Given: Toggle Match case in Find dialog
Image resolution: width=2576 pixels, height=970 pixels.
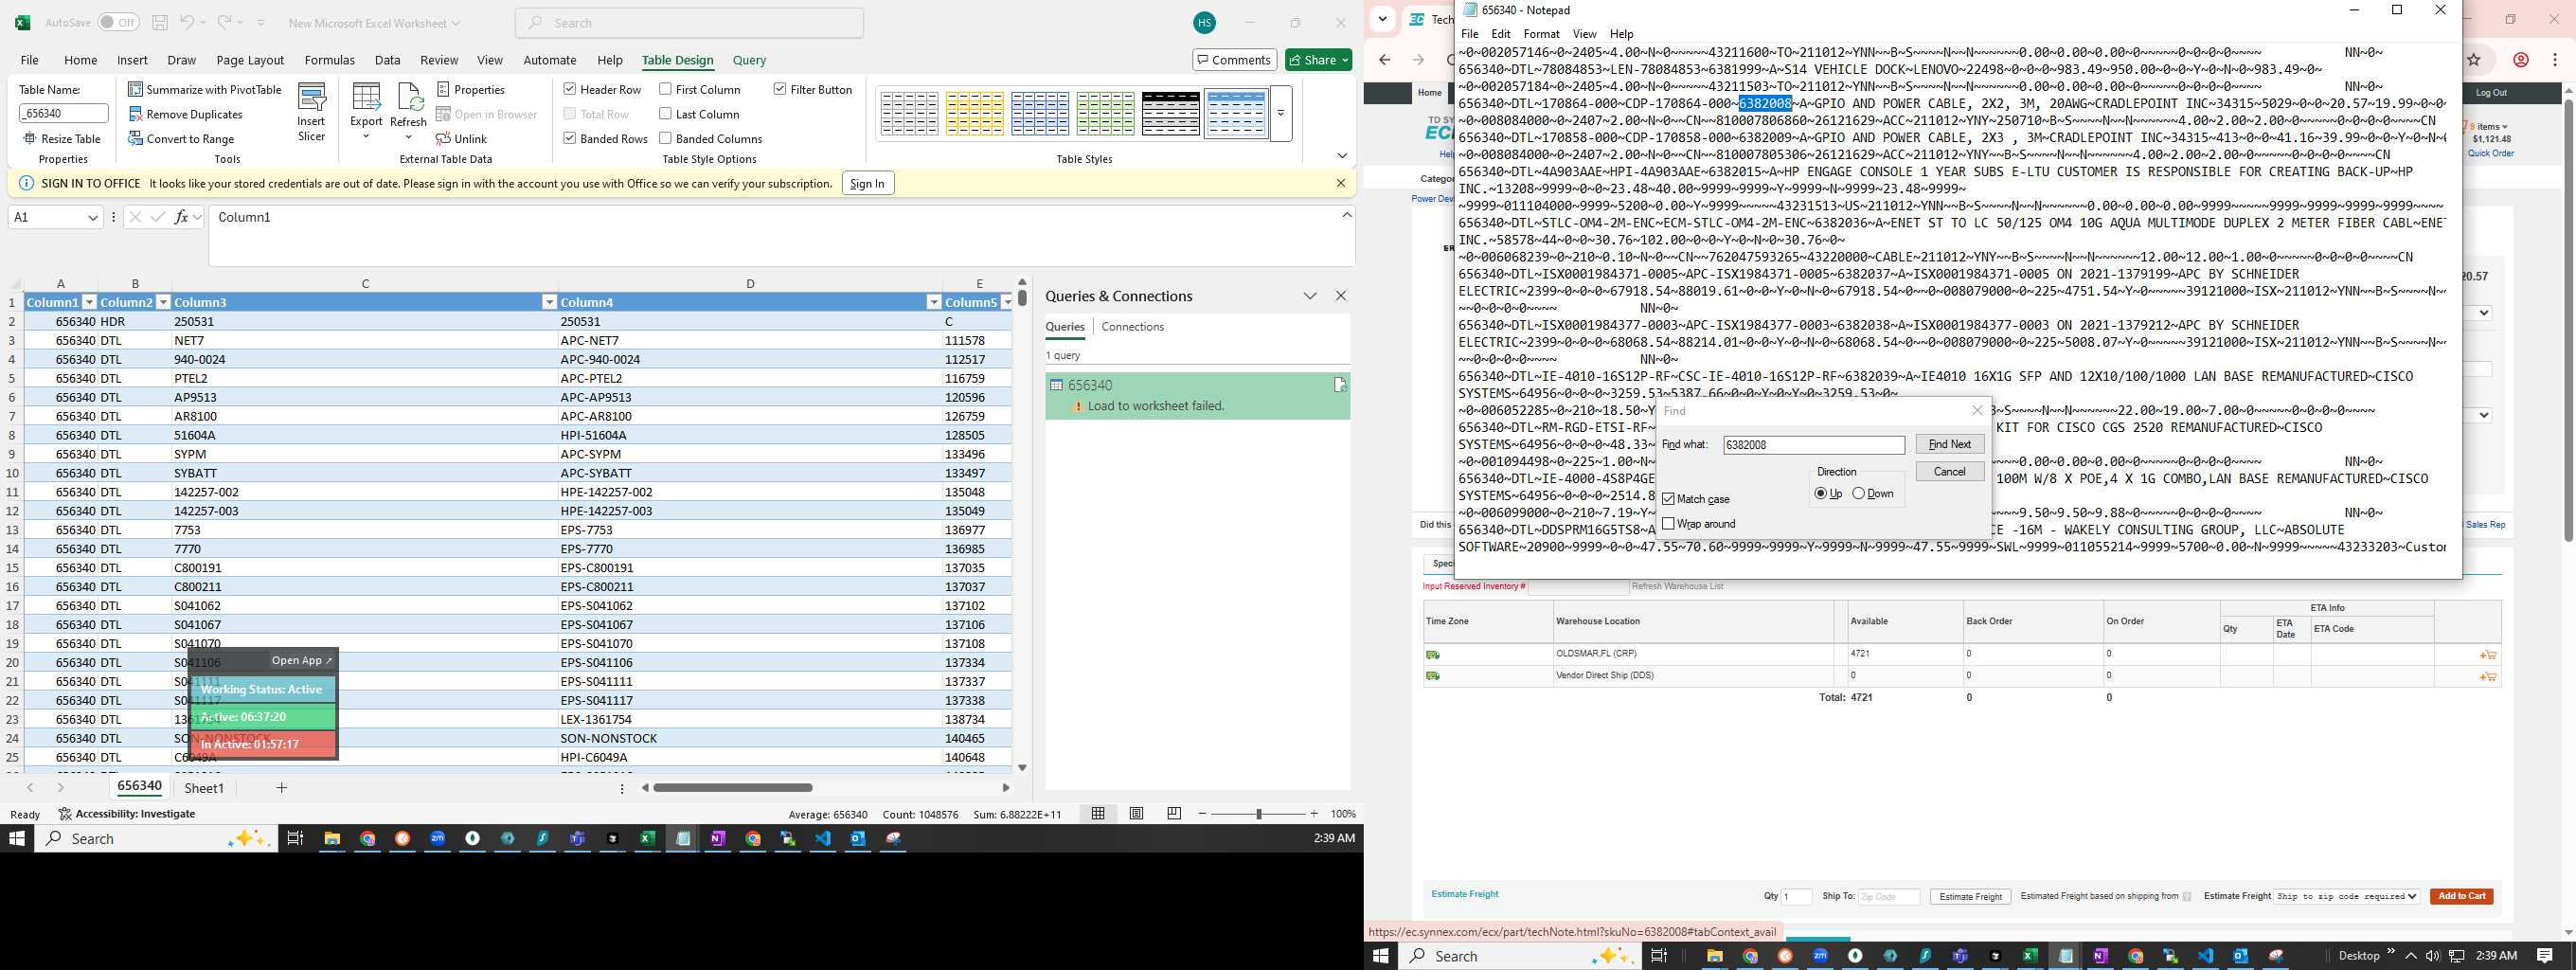Looking at the screenshot, I should point(1668,499).
